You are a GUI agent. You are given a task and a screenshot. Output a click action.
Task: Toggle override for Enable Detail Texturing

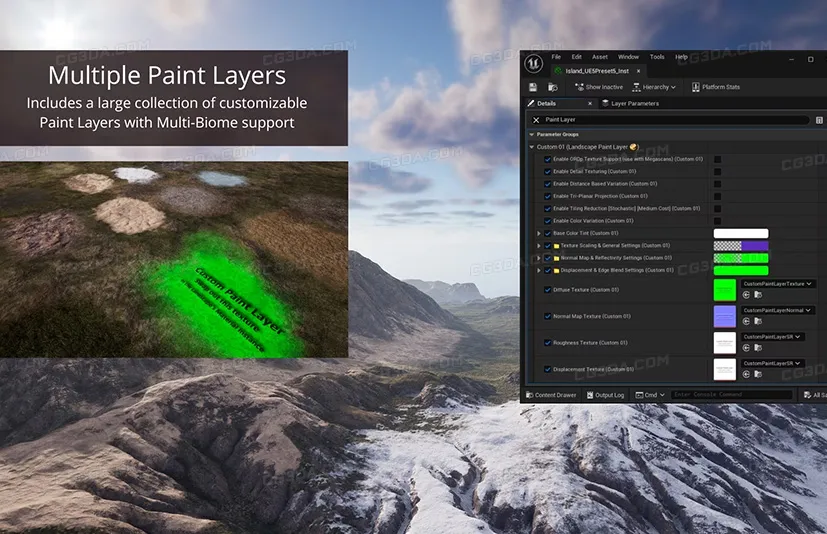click(547, 171)
